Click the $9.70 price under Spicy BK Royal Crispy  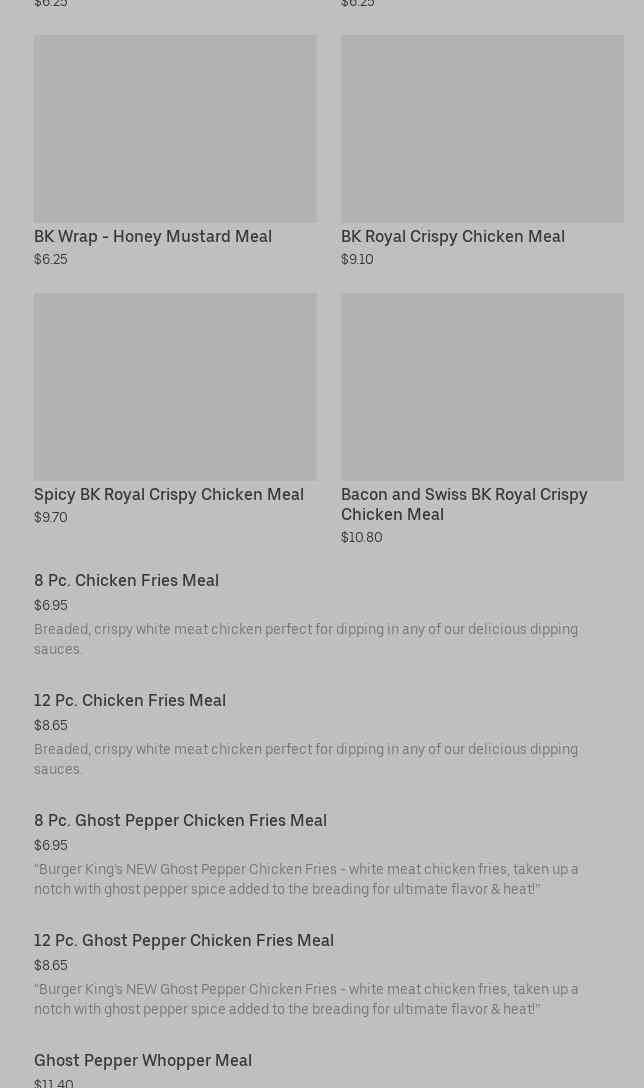coord(51,518)
